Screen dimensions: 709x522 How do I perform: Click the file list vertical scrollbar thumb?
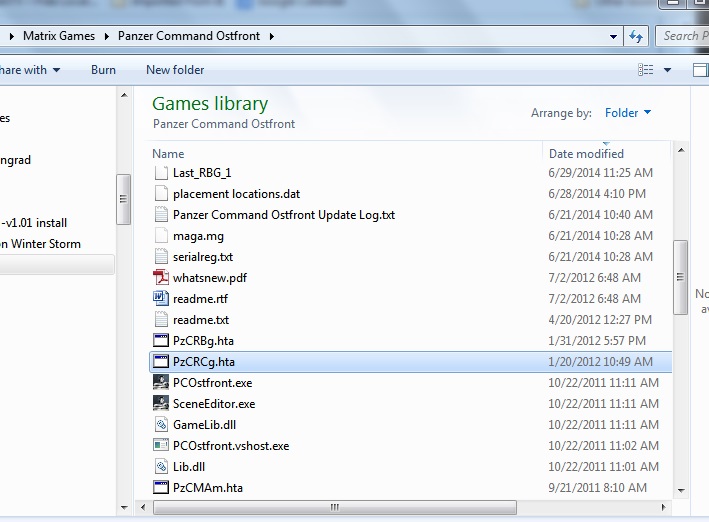coord(680,277)
